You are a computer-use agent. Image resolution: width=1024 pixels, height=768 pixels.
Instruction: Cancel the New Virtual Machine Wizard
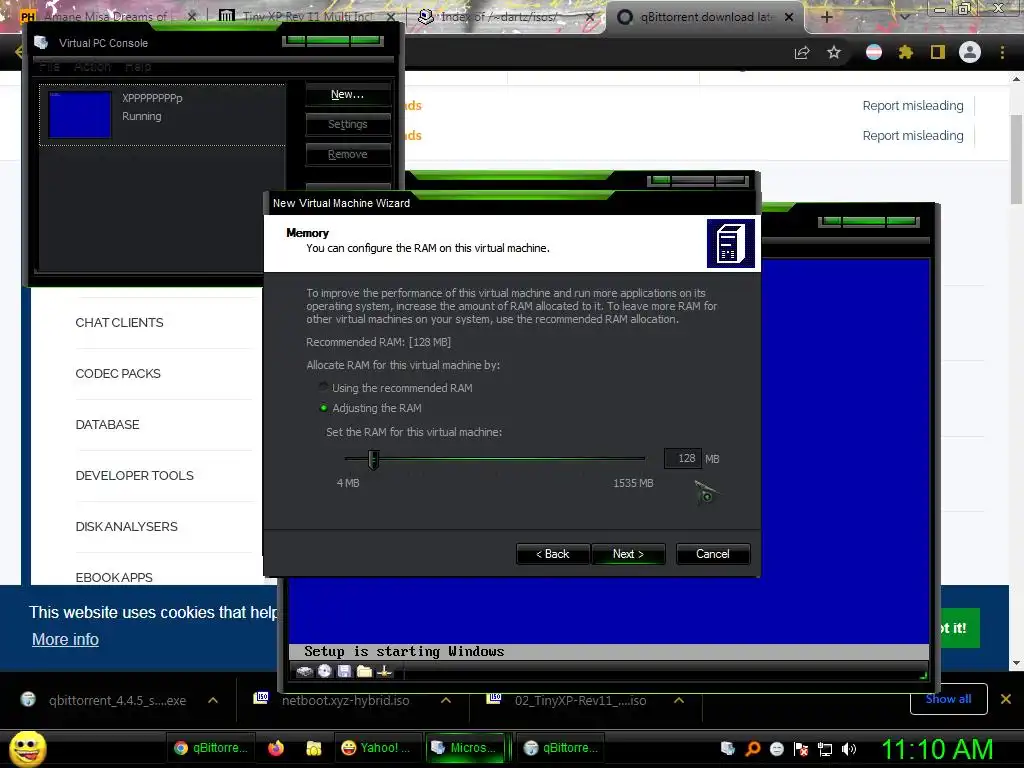712,554
